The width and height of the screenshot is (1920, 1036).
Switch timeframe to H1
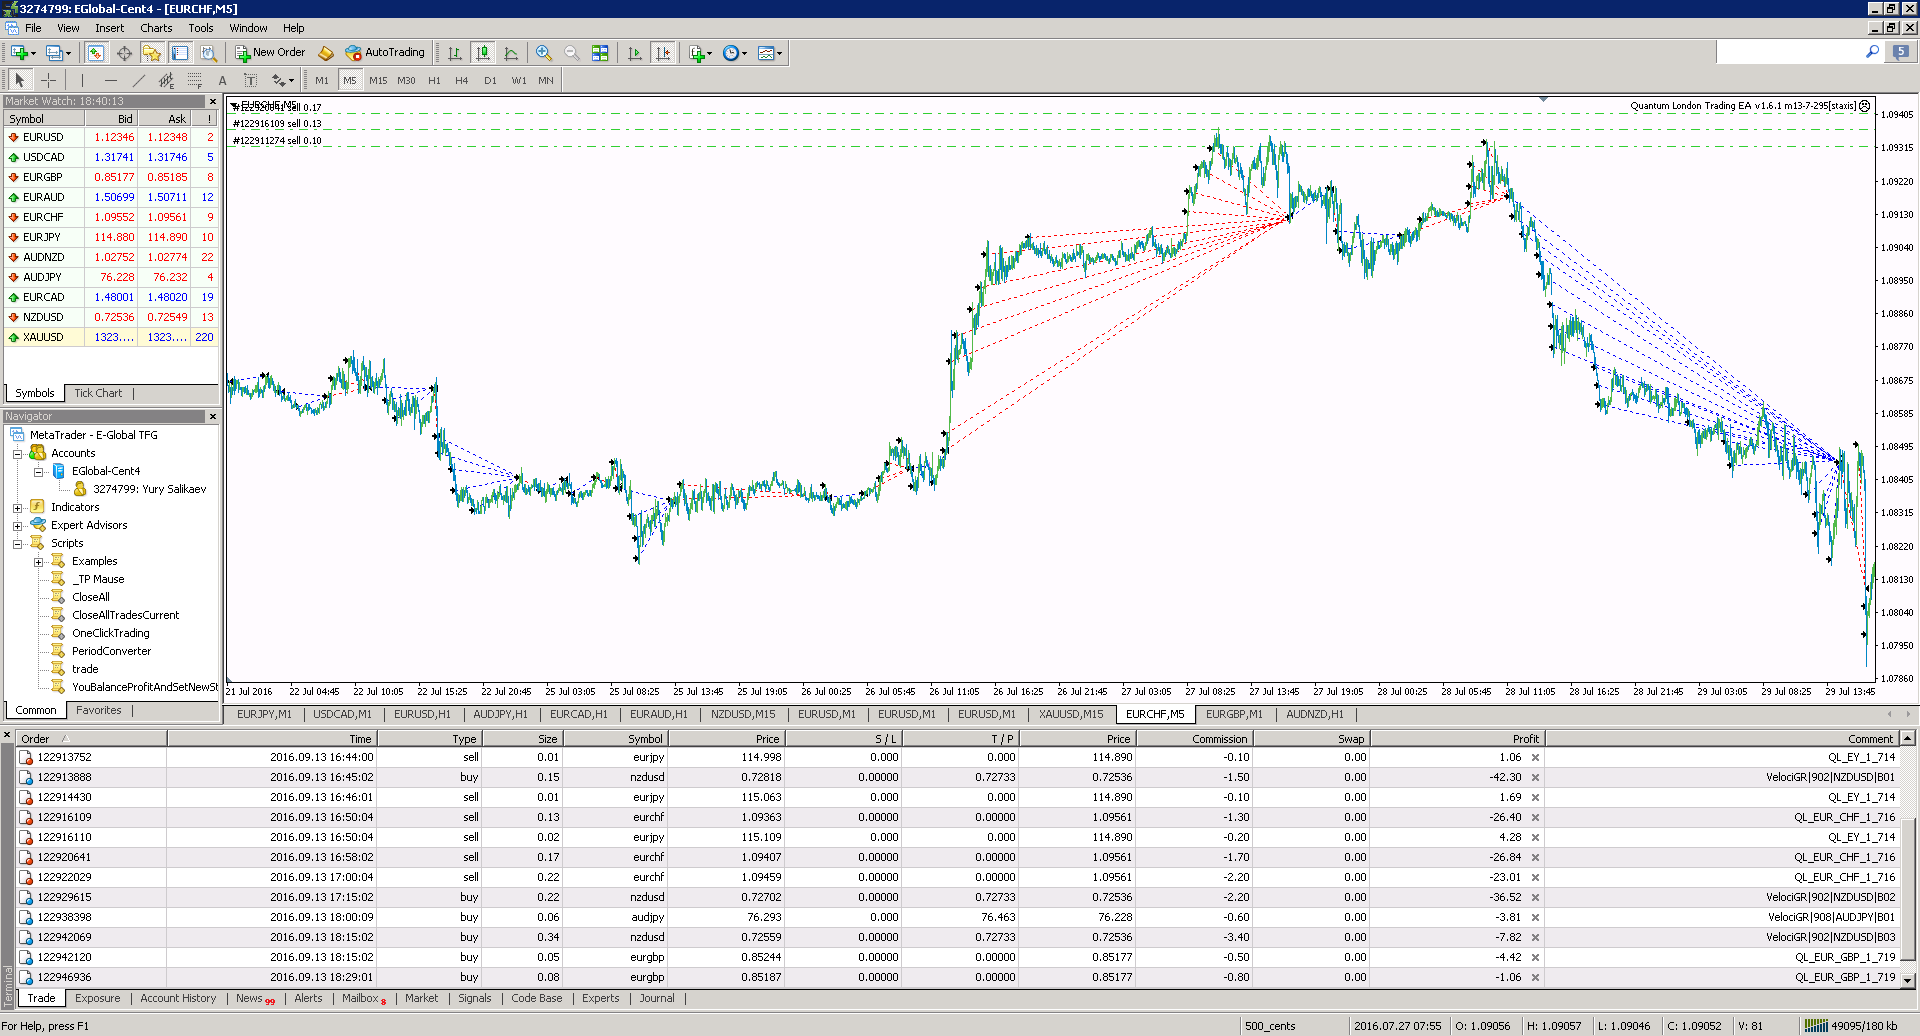pyautogui.click(x=434, y=80)
